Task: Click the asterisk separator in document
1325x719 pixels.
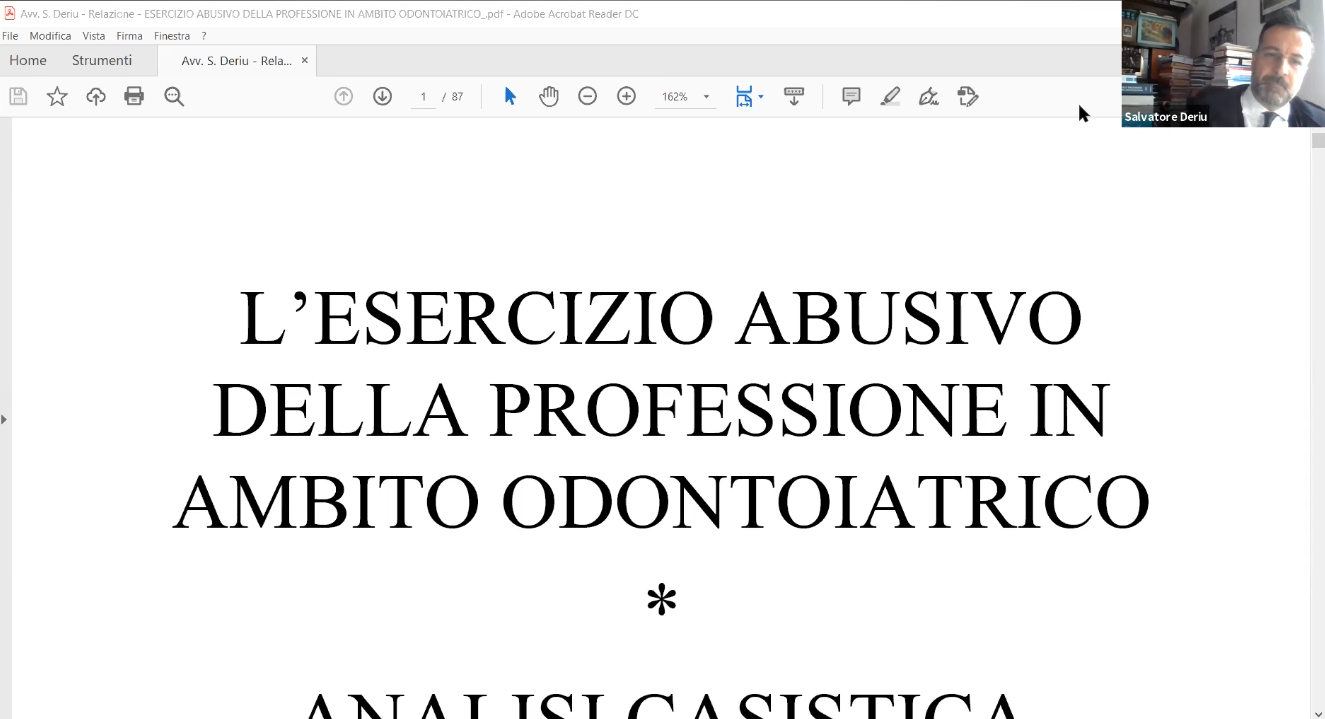Action: point(662,600)
